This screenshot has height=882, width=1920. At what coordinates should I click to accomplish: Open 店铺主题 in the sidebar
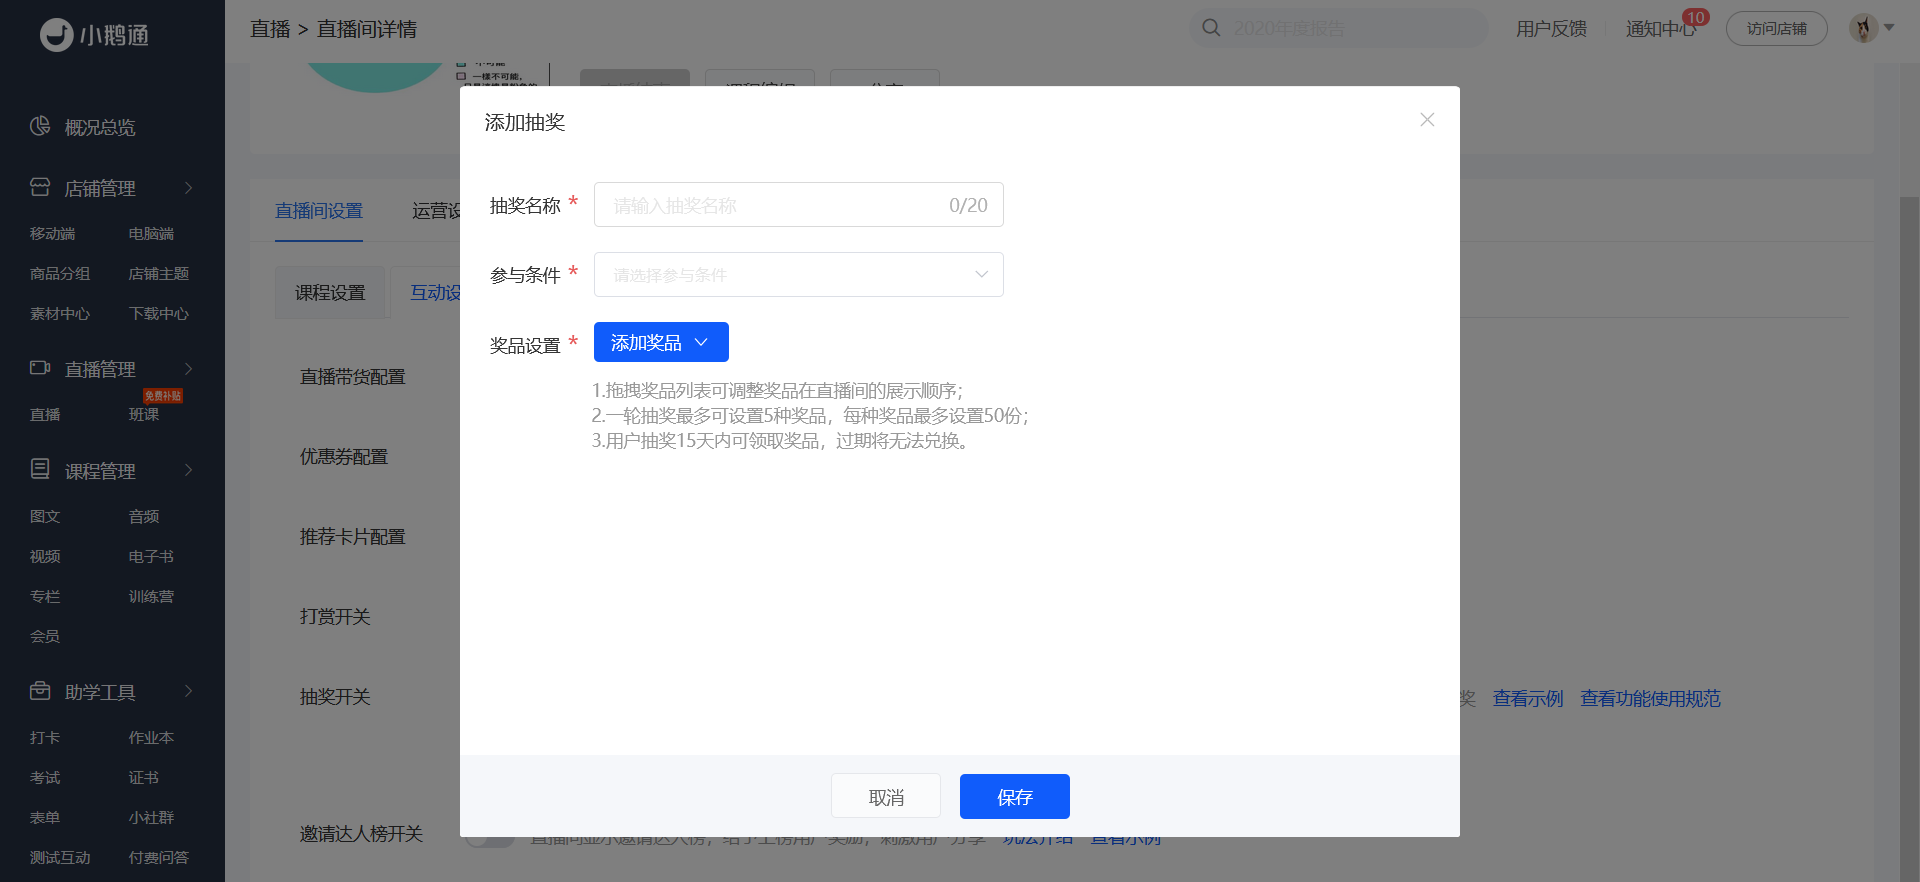click(158, 273)
